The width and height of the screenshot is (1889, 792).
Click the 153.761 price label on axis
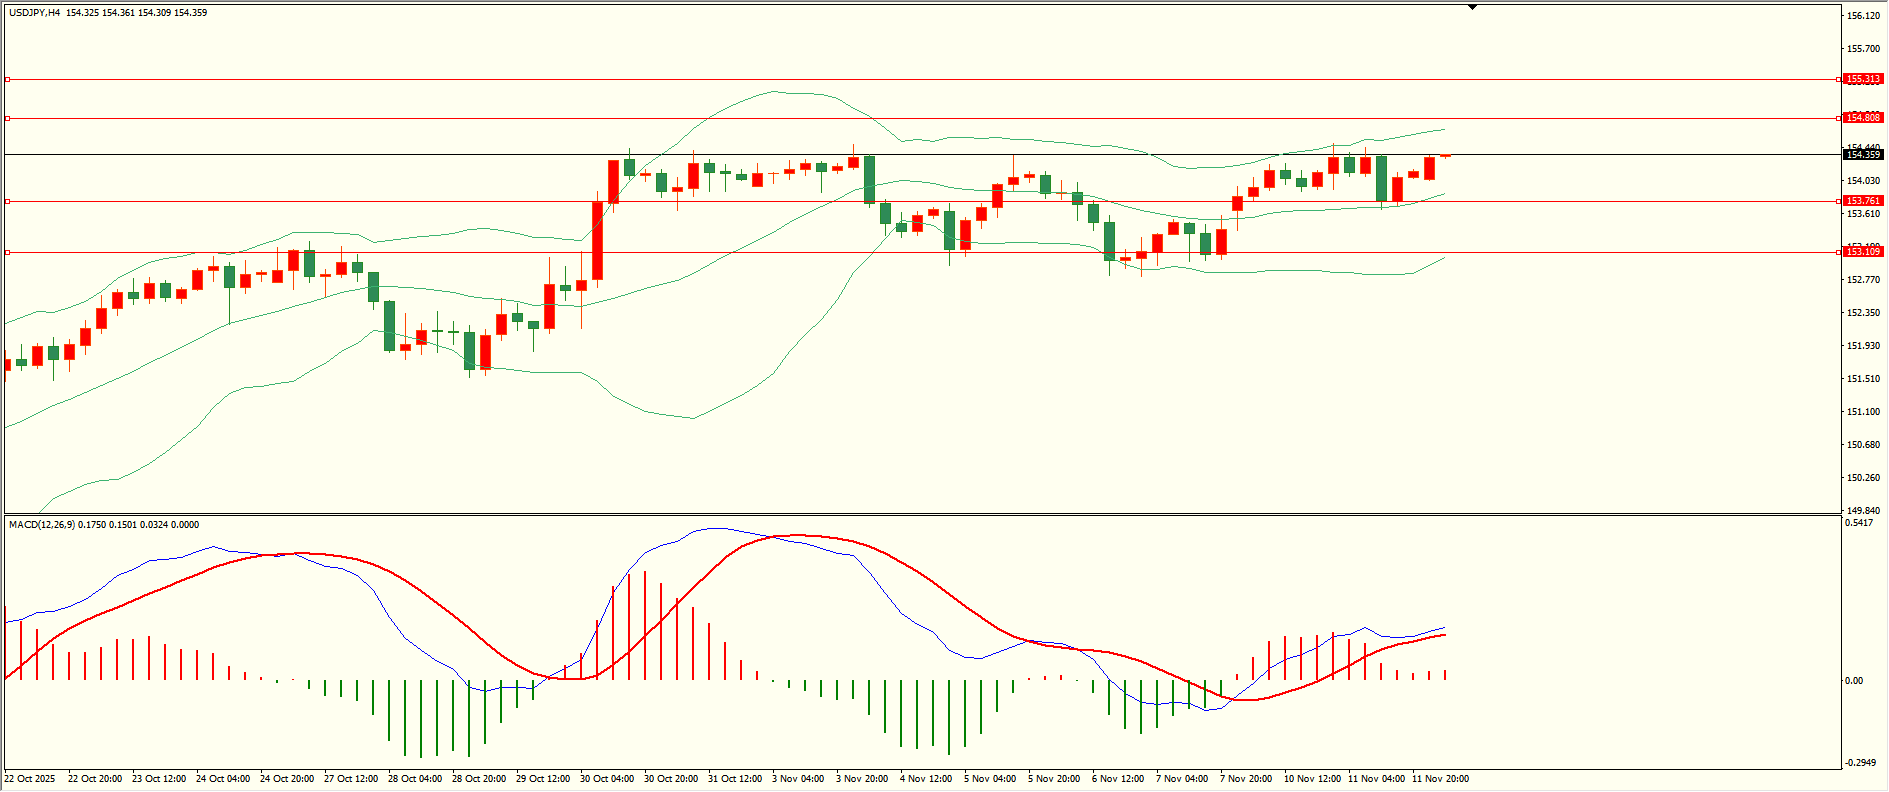tap(1863, 201)
